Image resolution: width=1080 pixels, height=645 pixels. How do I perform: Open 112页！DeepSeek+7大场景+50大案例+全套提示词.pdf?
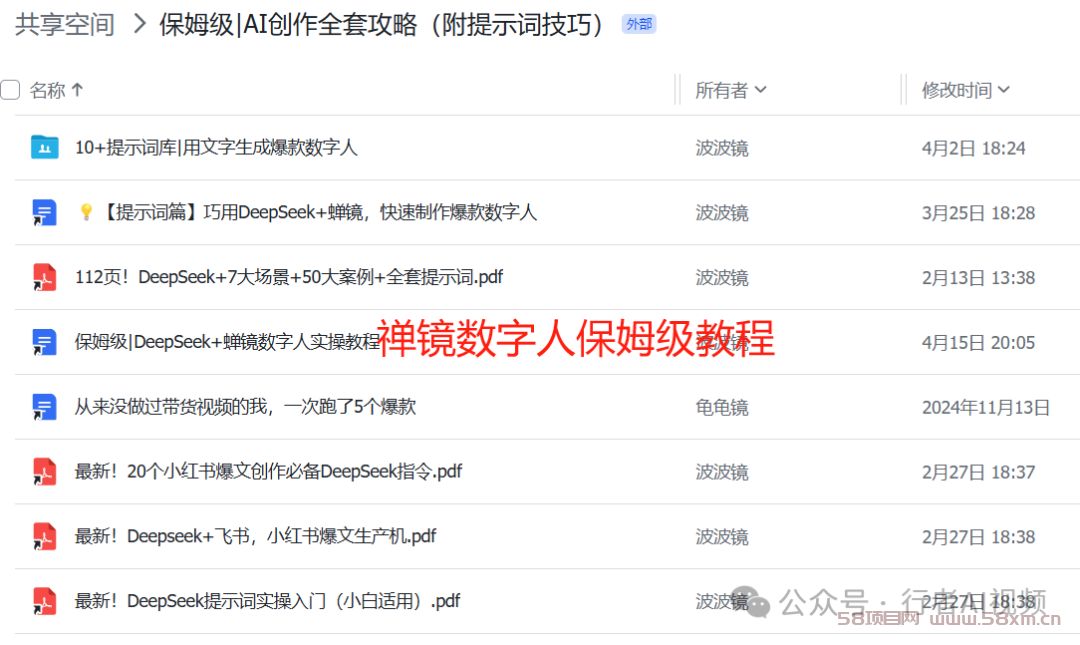pyautogui.click(x=289, y=277)
